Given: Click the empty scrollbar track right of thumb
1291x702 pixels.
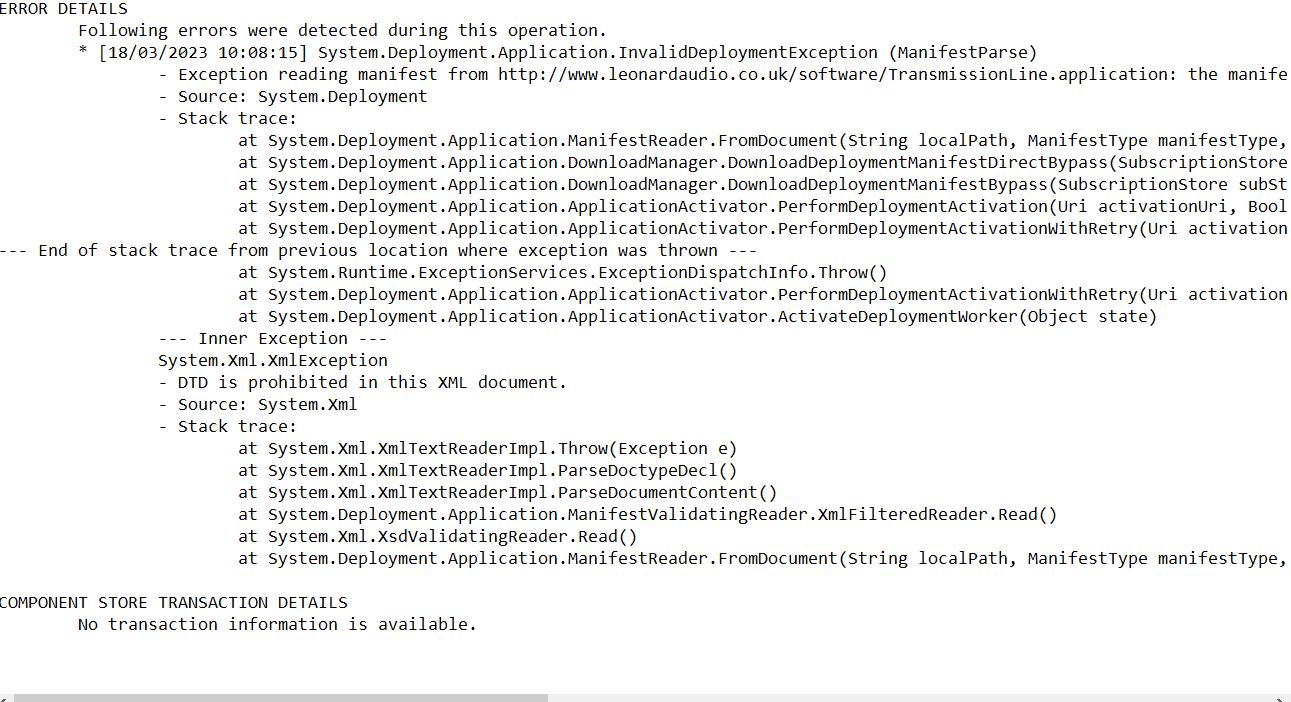Looking at the screenshot, I should point(910,698).
